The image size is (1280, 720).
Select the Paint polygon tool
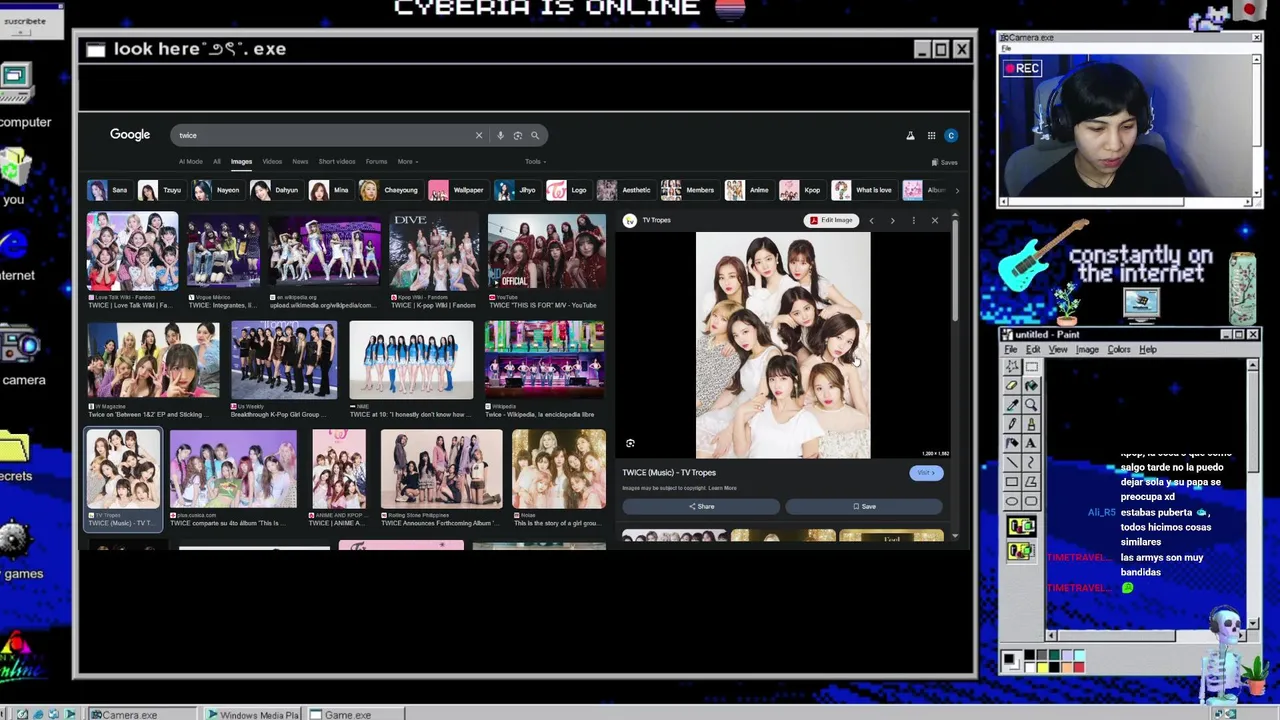coord(1031,481)
